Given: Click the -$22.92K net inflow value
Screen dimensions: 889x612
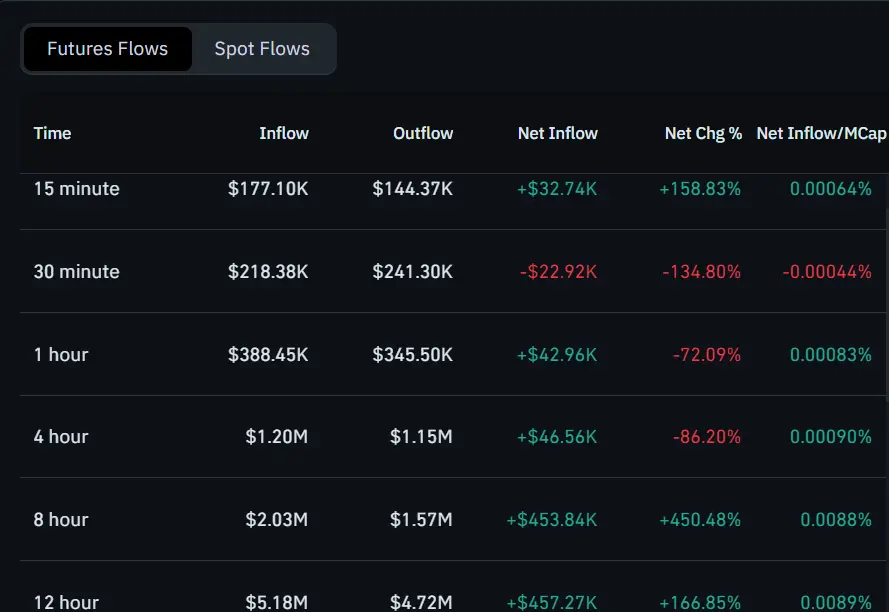Looking at the screenshot, I should coord(558,271).
